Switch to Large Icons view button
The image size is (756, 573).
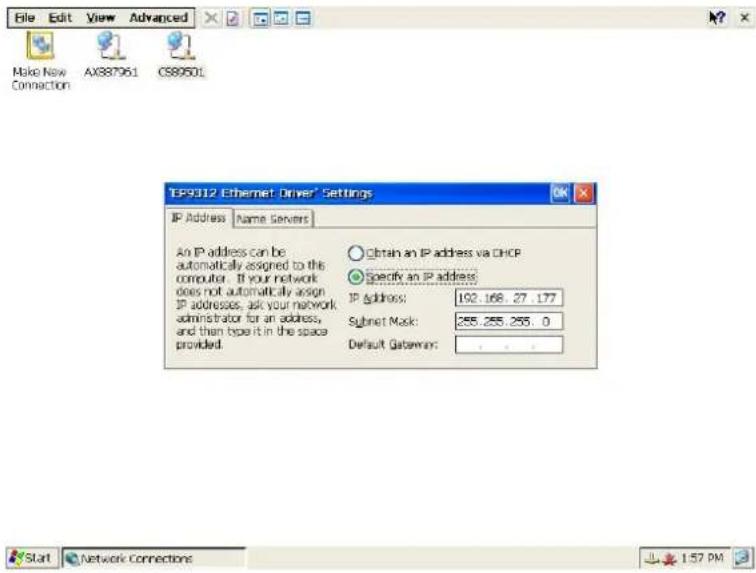[260, 18]
